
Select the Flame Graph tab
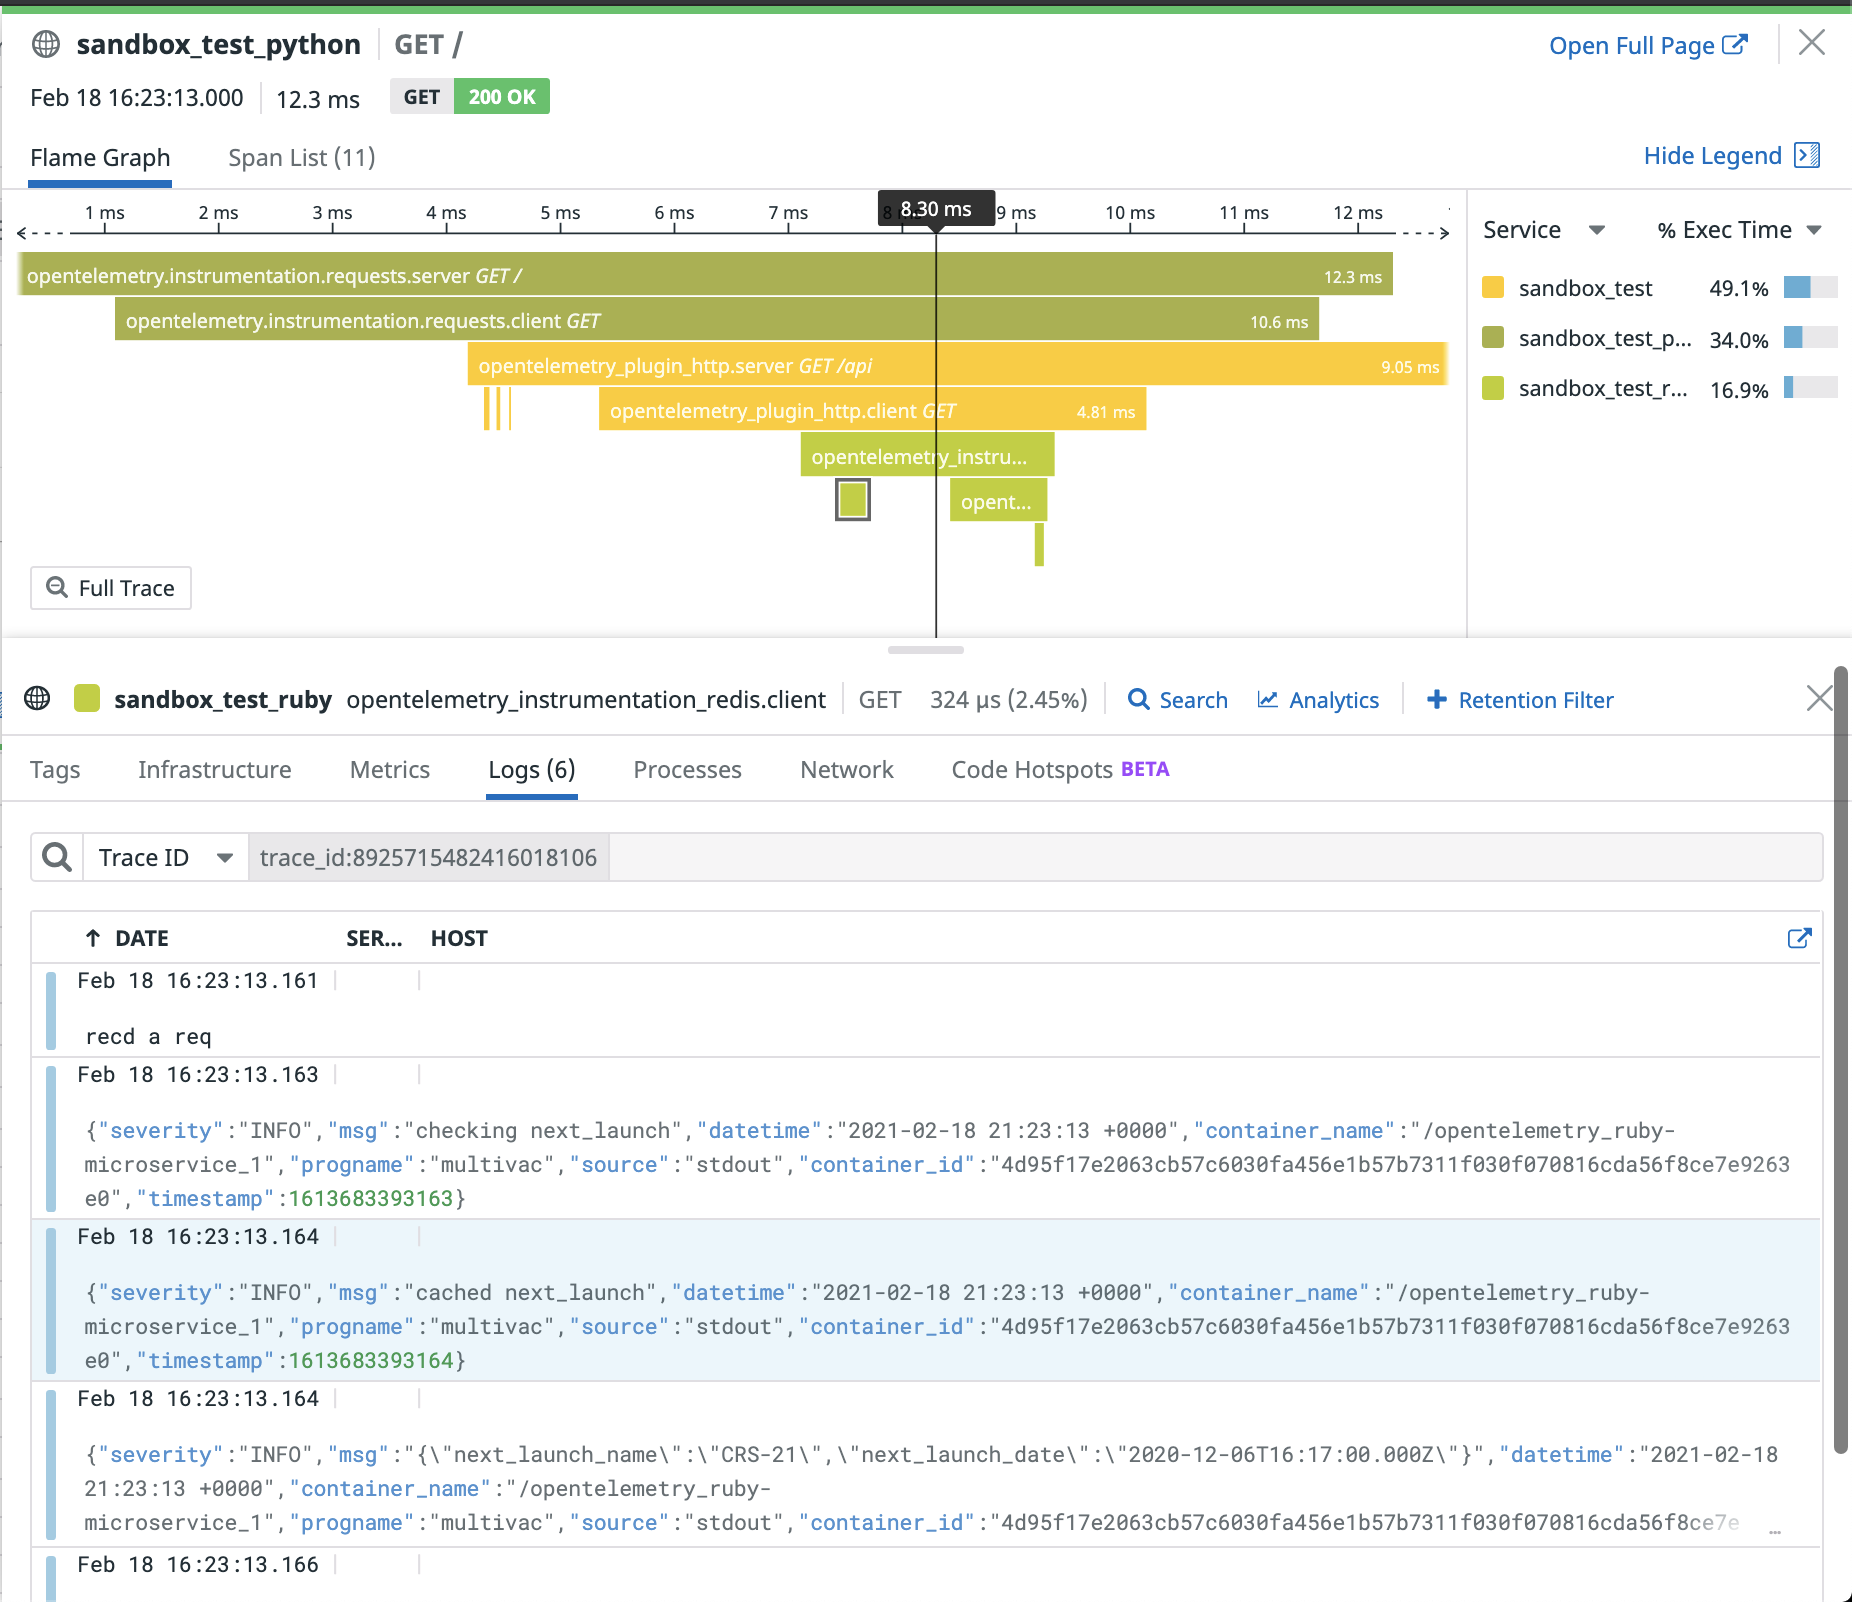click(100, 158)
